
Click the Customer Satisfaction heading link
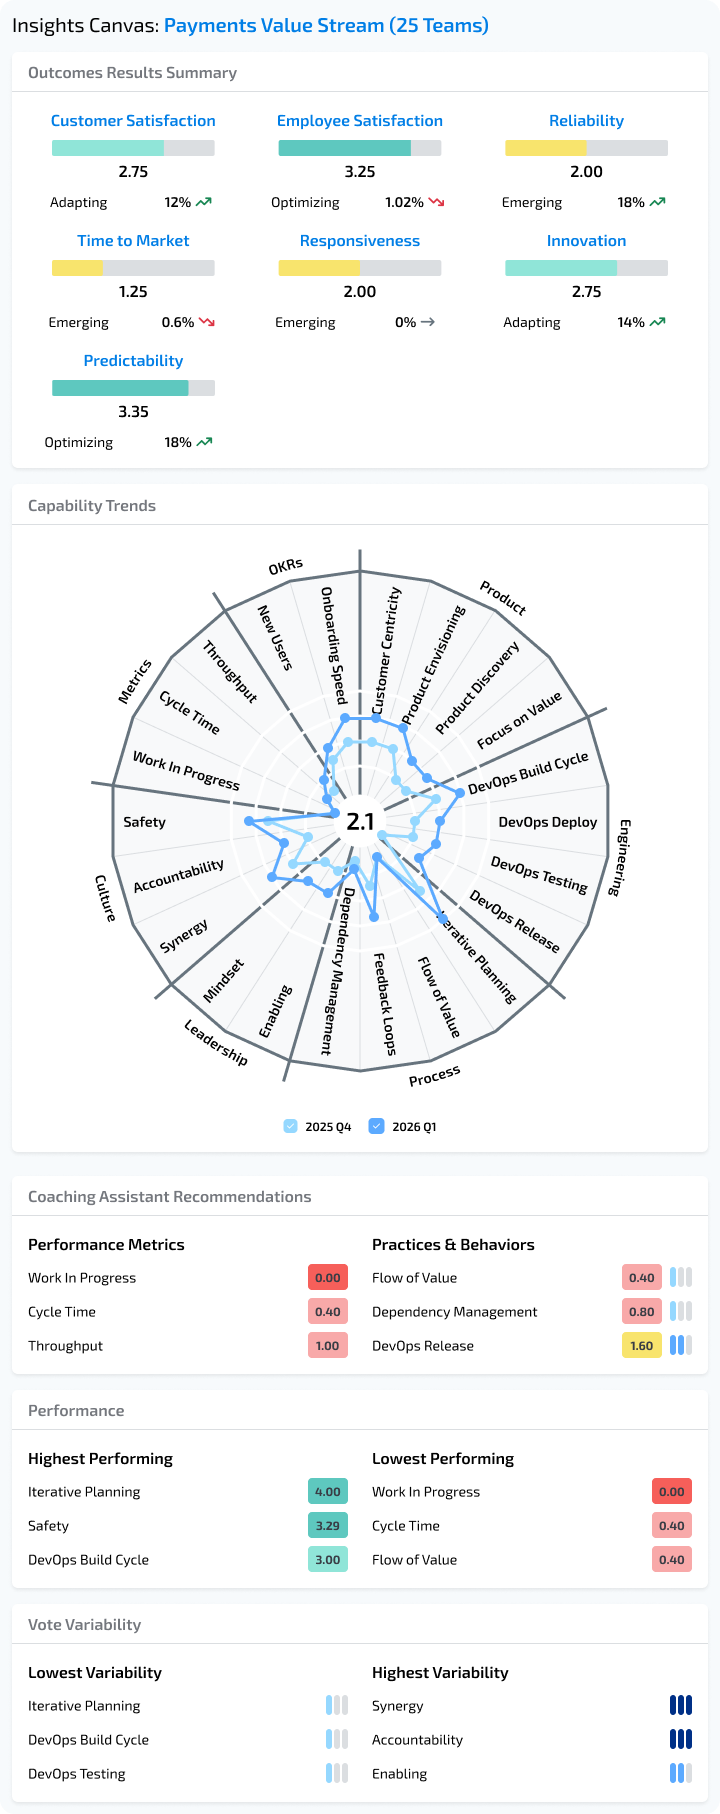[133, 120]
